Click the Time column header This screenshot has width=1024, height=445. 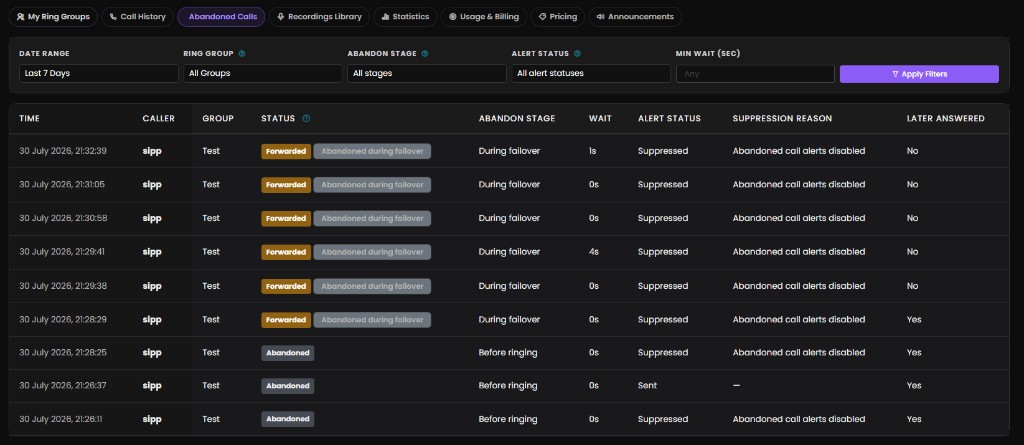click(29, 118)
